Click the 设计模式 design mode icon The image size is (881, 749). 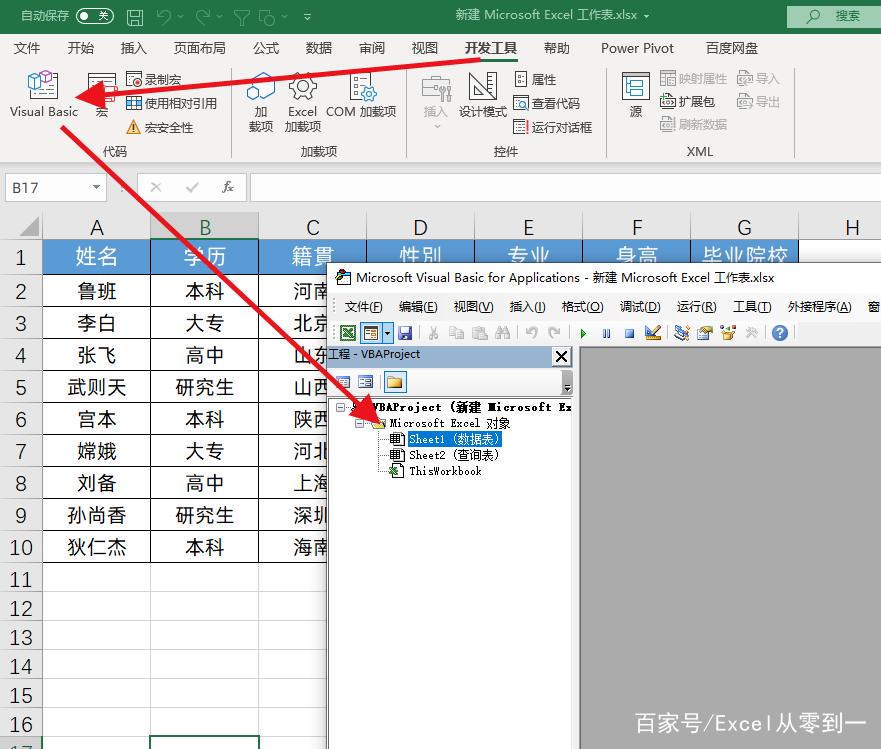482,94
